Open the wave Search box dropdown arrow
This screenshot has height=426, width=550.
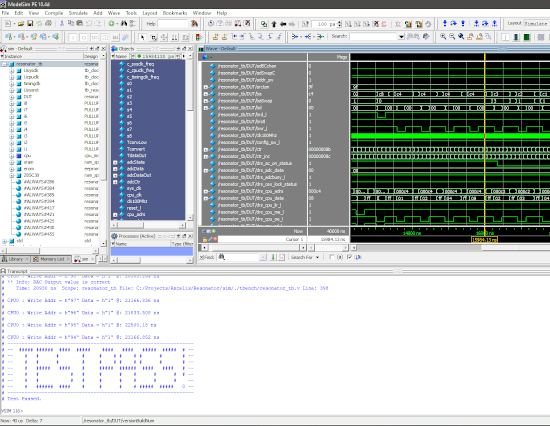401,36
